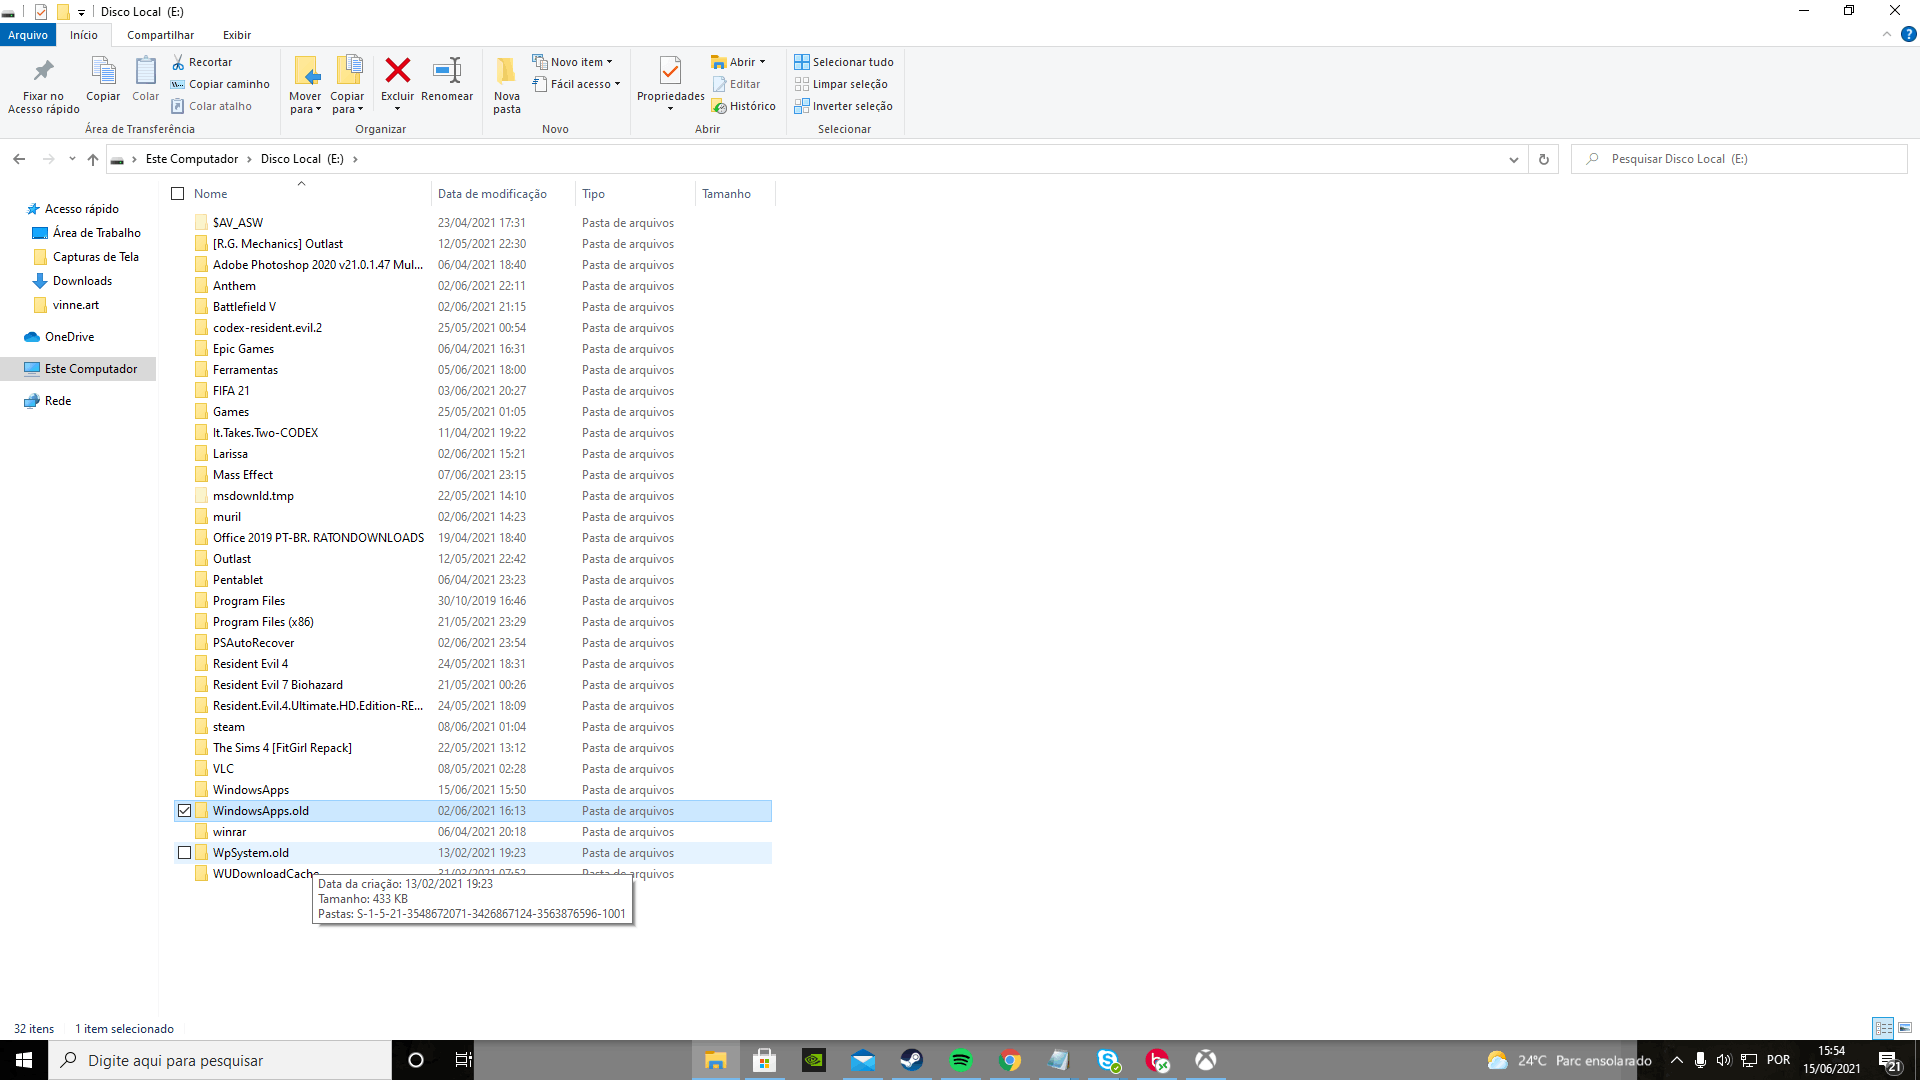The height and width of the screenshot is (1080, 1920).
Task: Expand the Abrir dropdown arrow
Action: point(762,62)
